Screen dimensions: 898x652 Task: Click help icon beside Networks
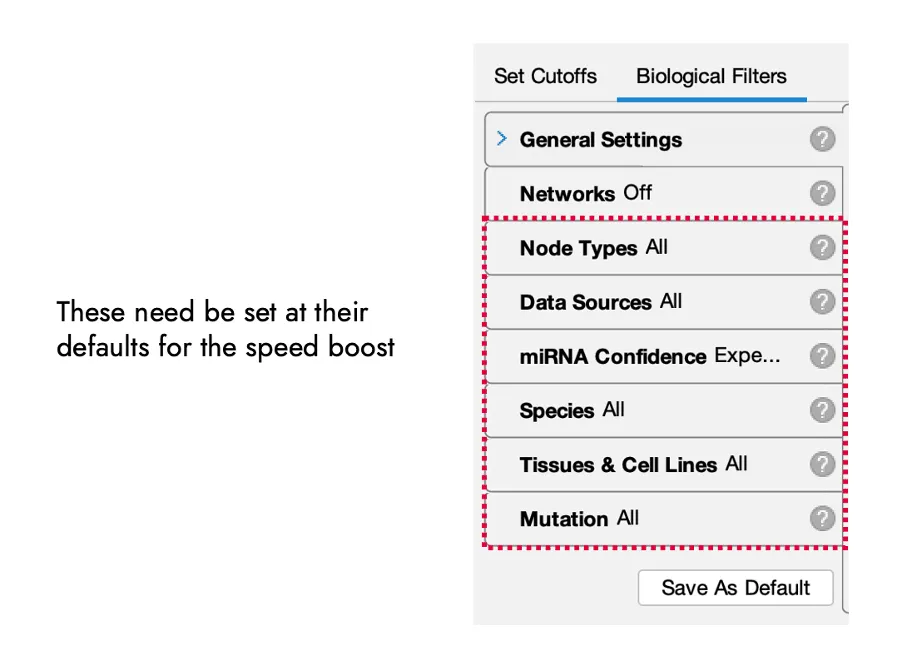[x=822, y=193]
